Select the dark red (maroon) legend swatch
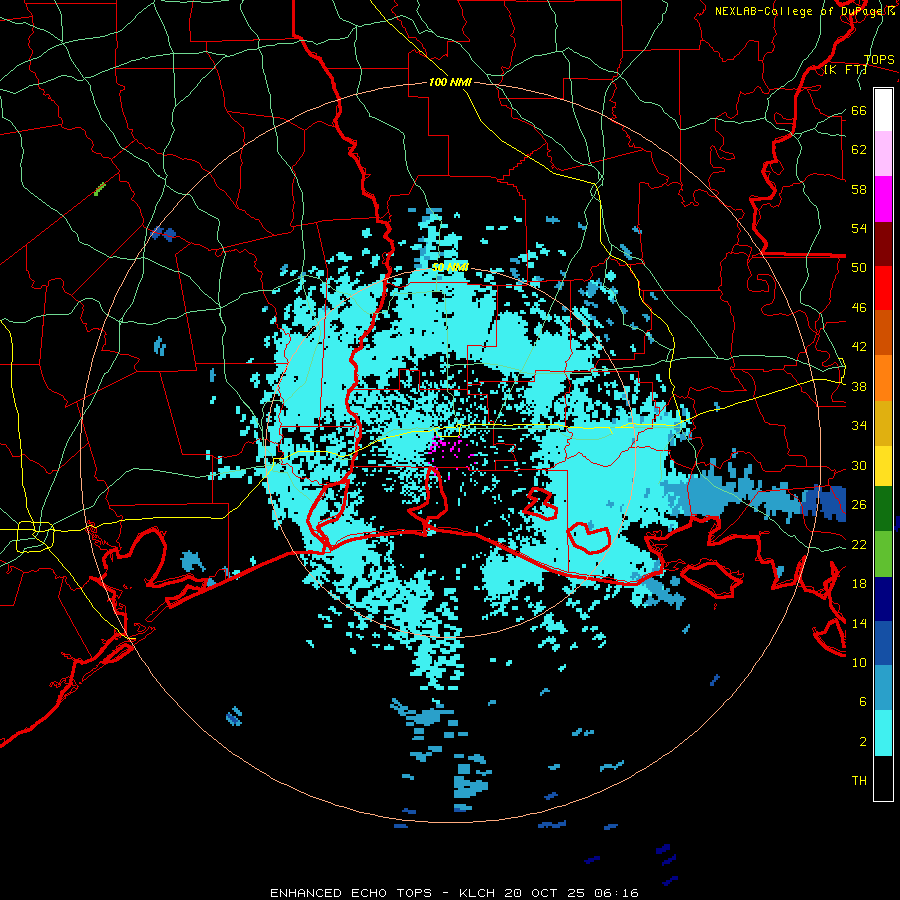 tap(883, 244)
